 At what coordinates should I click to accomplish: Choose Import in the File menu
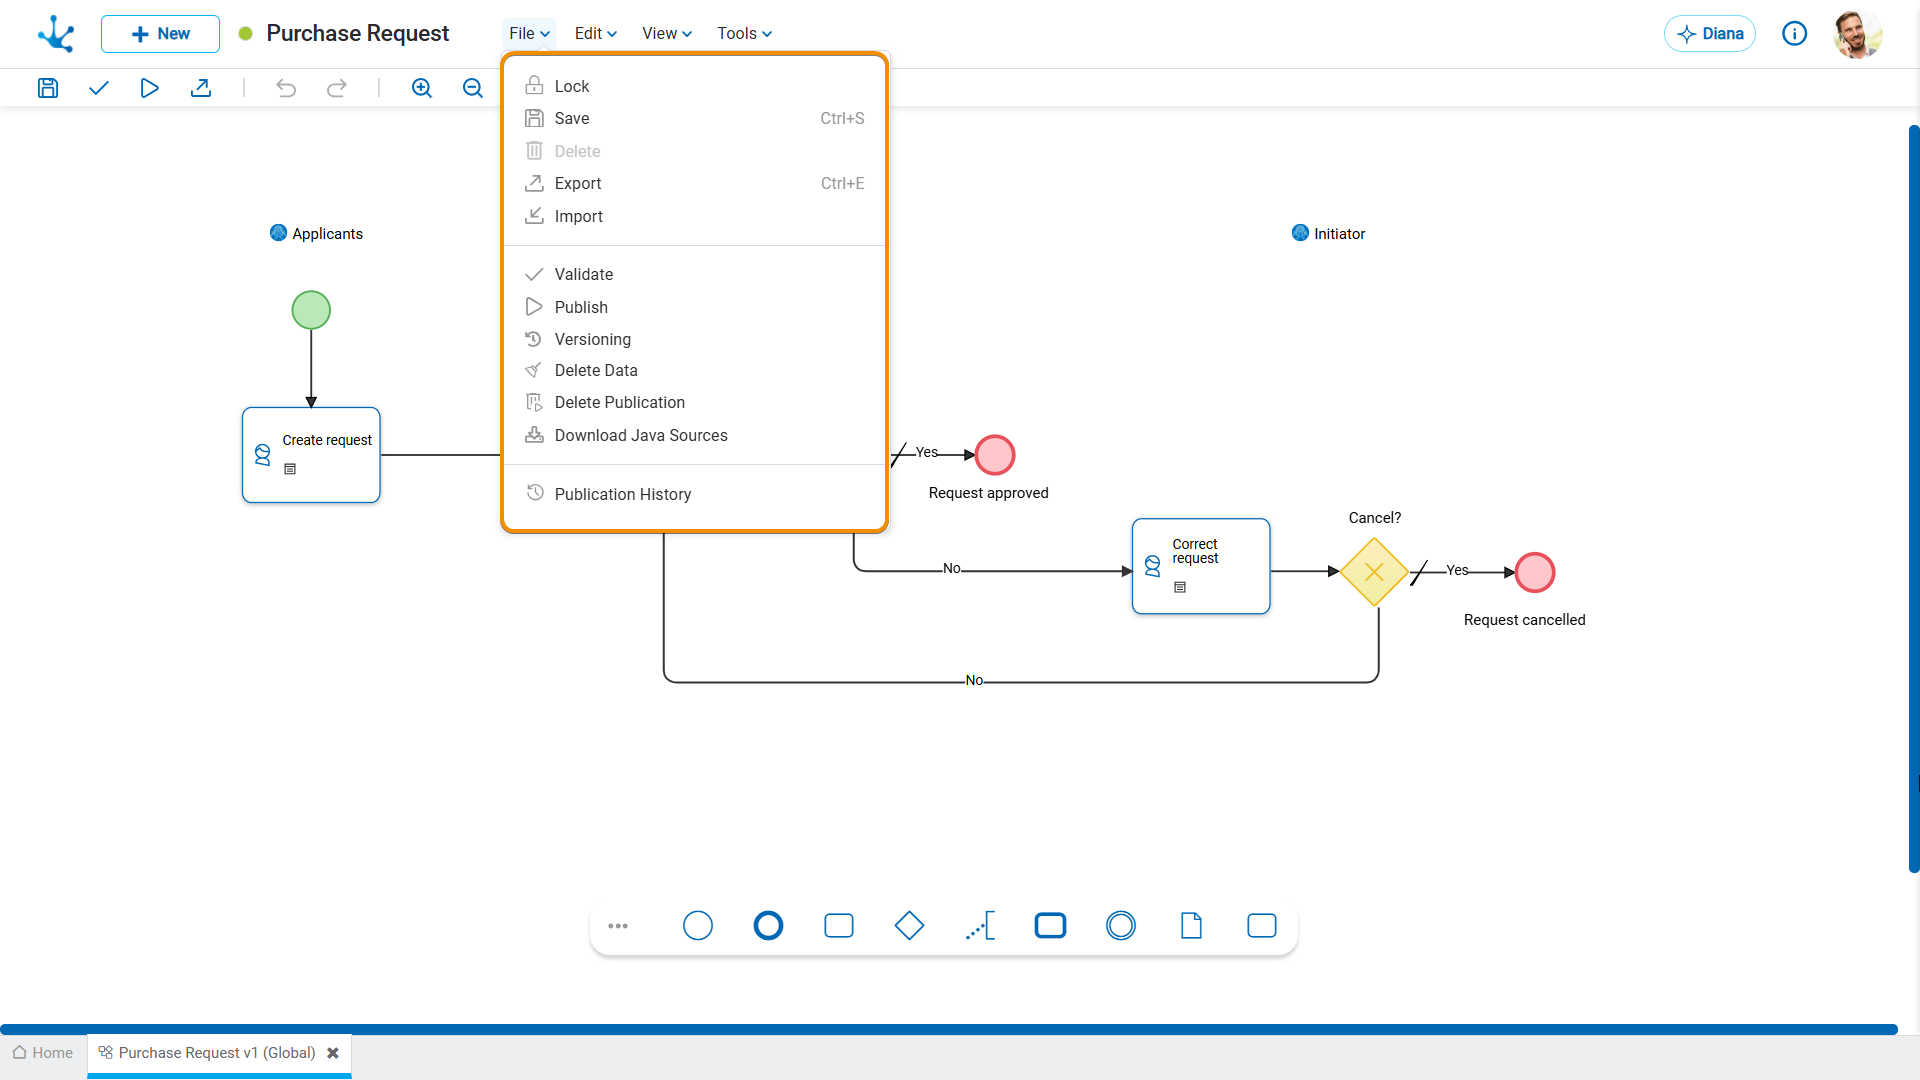[x=695, y=216]
